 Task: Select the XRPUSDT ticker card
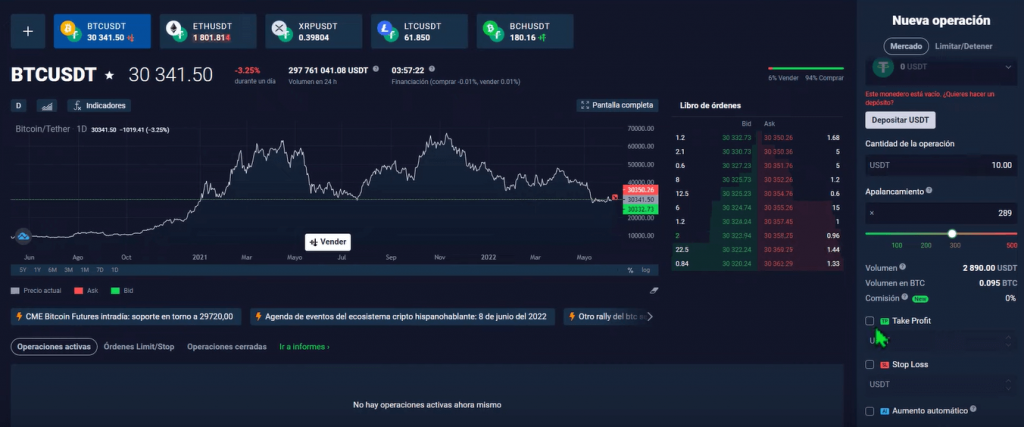click(313, 31)
